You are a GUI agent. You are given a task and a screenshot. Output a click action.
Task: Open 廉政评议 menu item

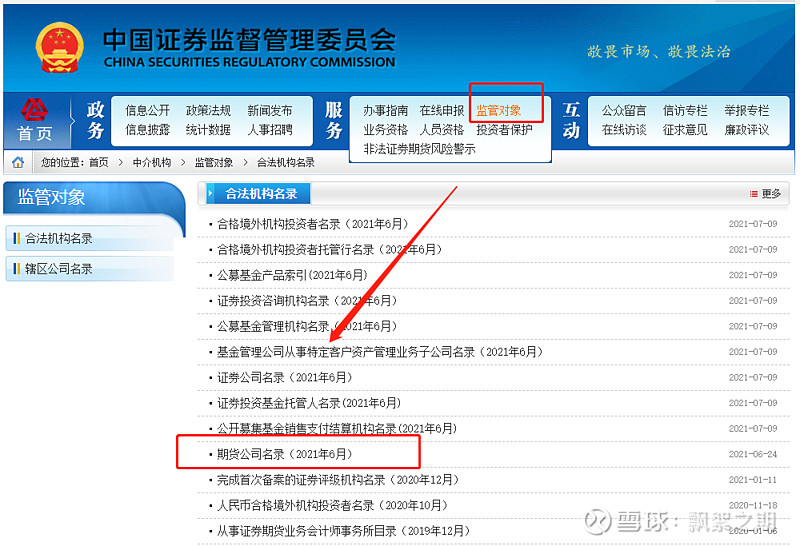(746, 130)
